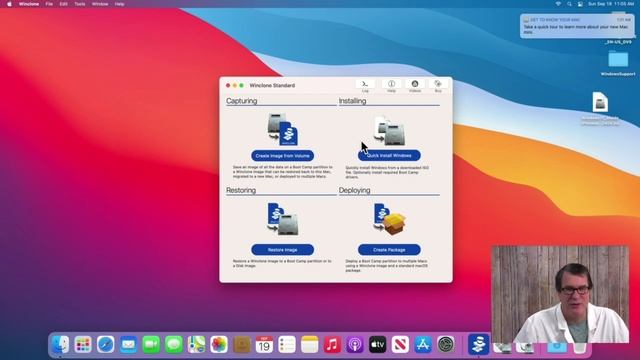Open News from the Dock
Screen dimensions: 640x360
click(x=400, y=344)
